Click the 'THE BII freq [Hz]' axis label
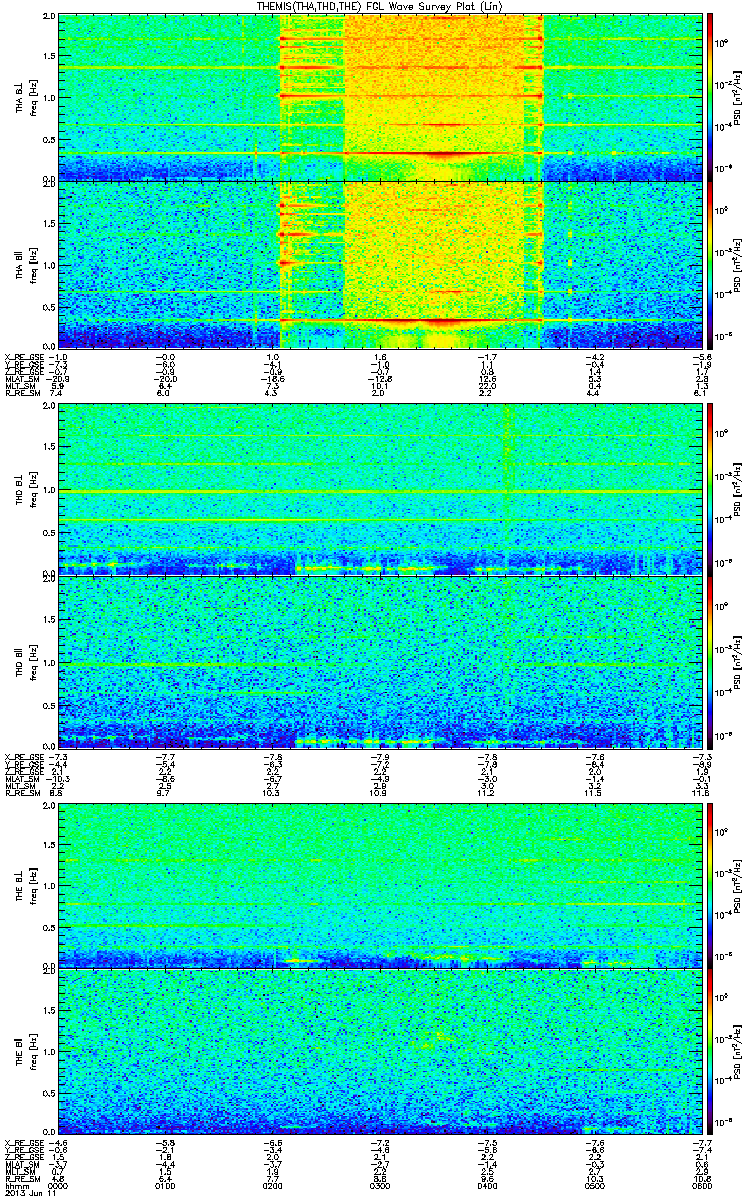The height and width of the screenshot is (1200, 750). [24, 1051]
